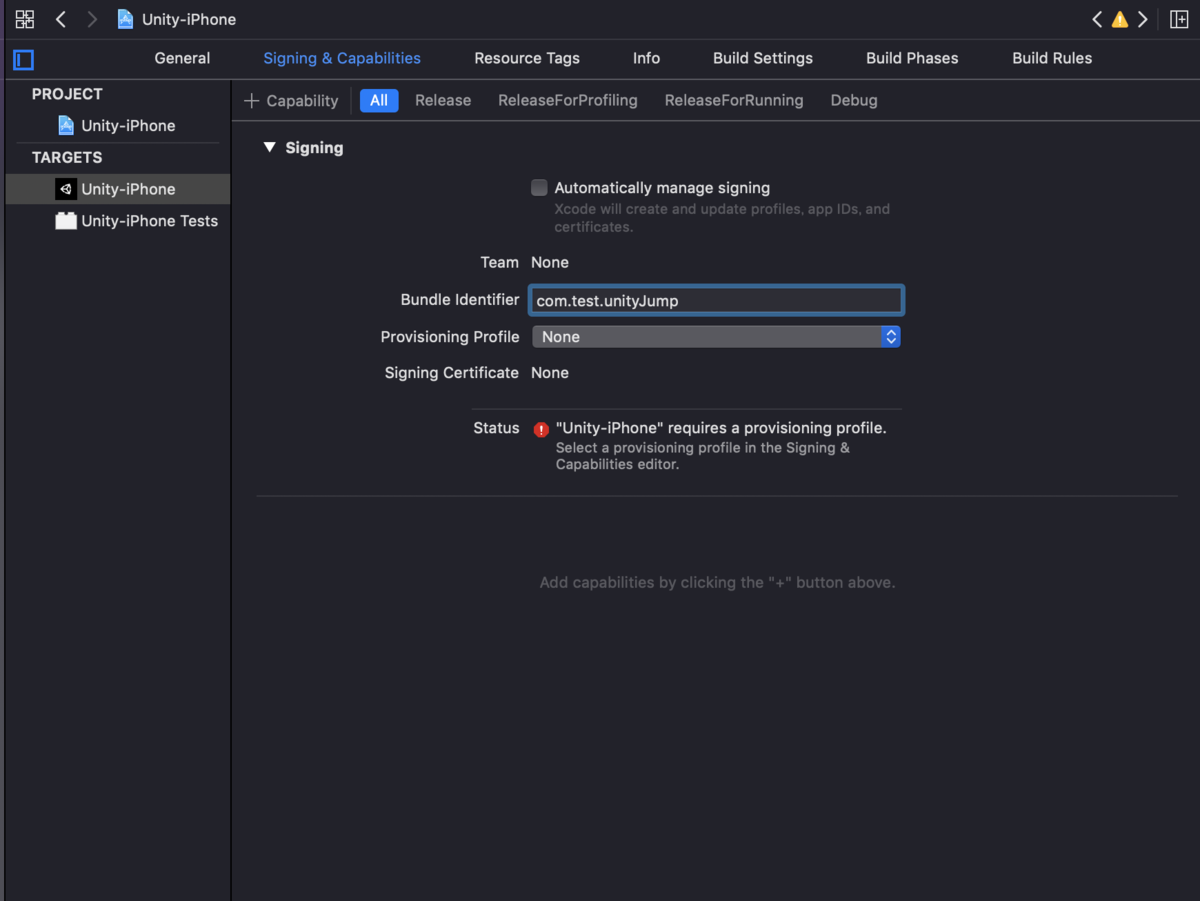Click the red error icon next to Status
Screen dimensions: 1200x901
click(x=540, y=428)
